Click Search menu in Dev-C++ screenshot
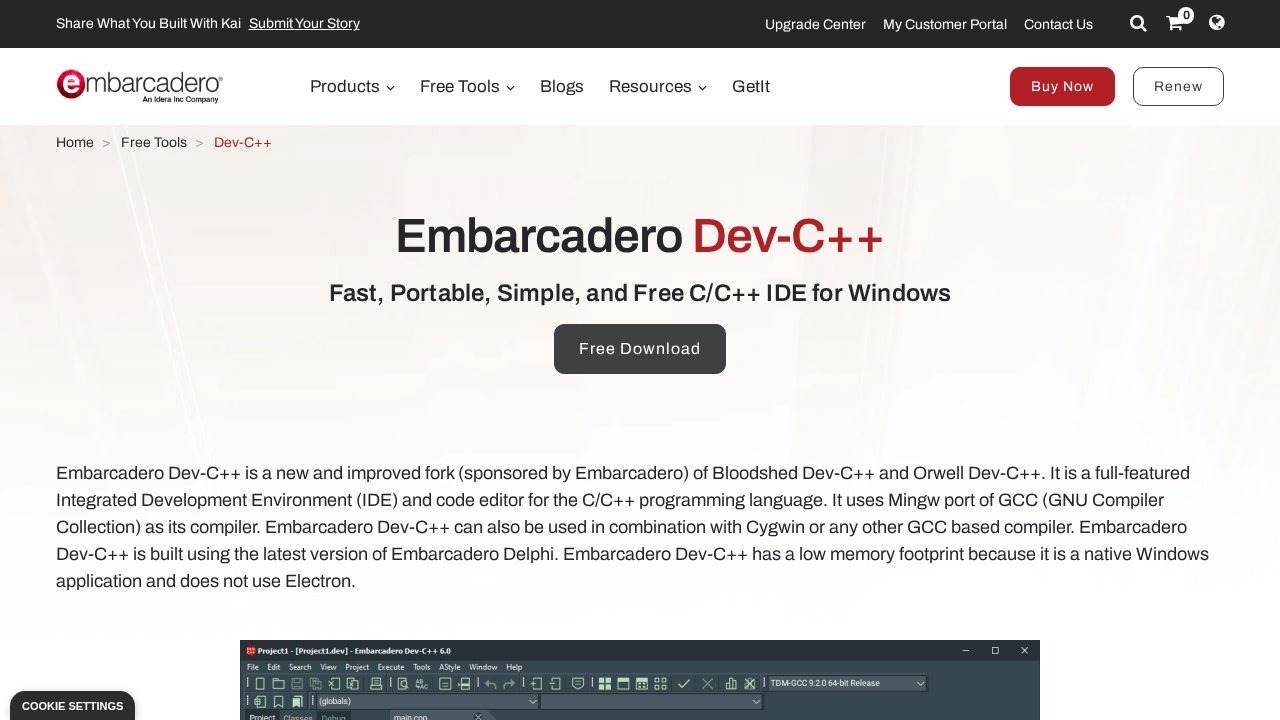Image resolution: width=1280 pixels, height=720 pixels. click(x=300, y=667)
